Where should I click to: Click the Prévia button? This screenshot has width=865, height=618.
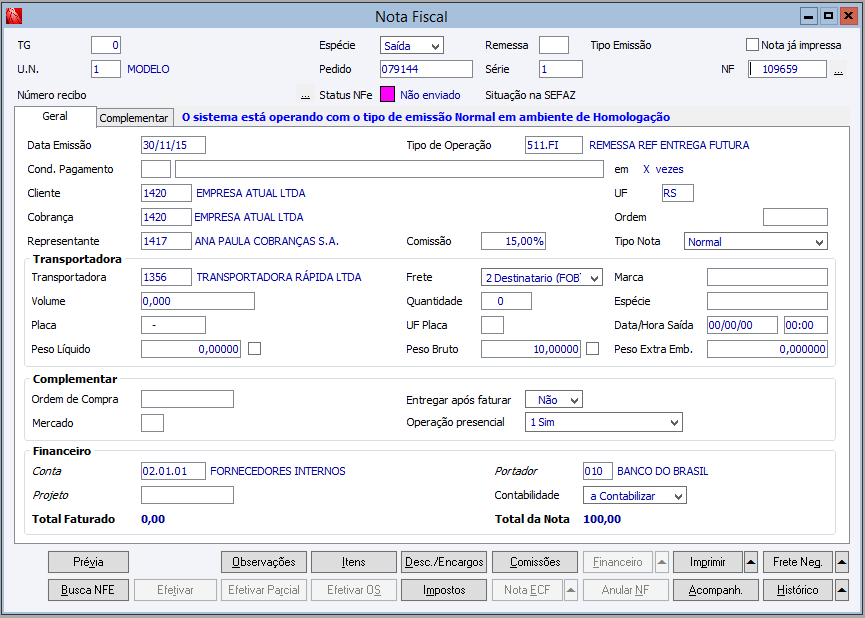[88, 562]
